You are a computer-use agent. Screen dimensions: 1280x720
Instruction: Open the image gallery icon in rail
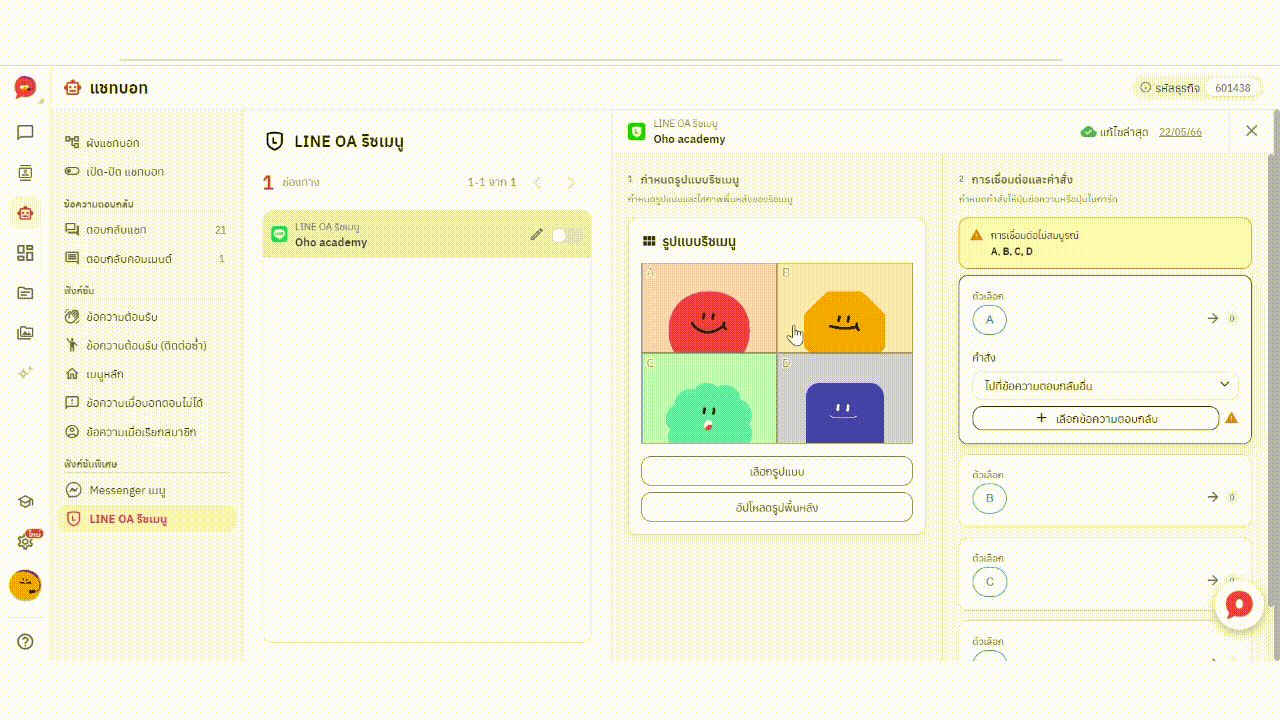coord(25,333)
